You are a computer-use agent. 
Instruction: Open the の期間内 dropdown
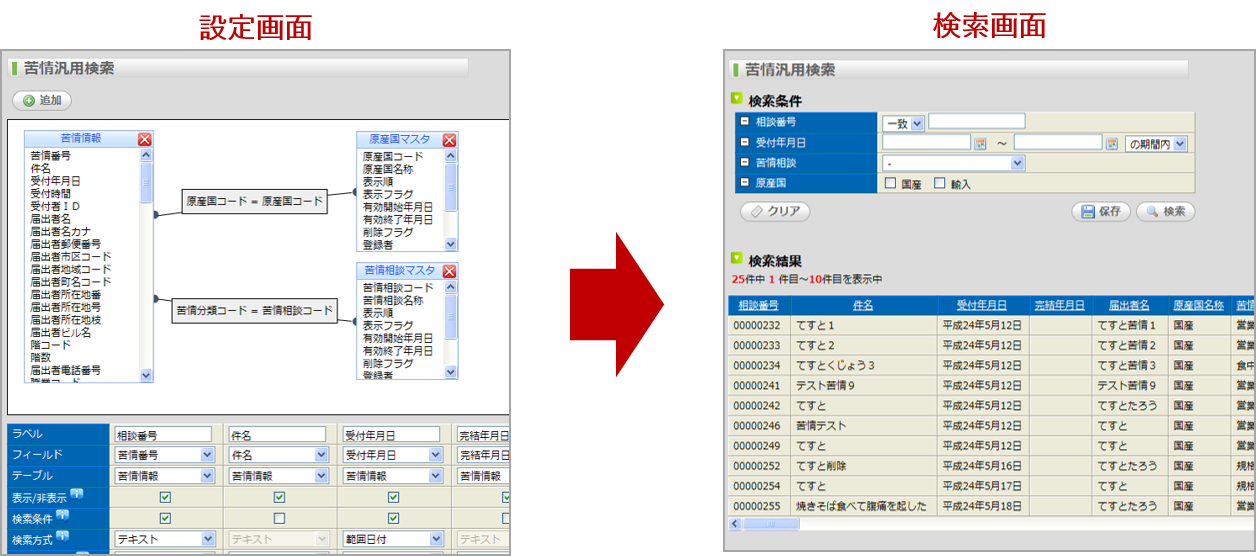pyautogui.click(x=1156, y=143)
